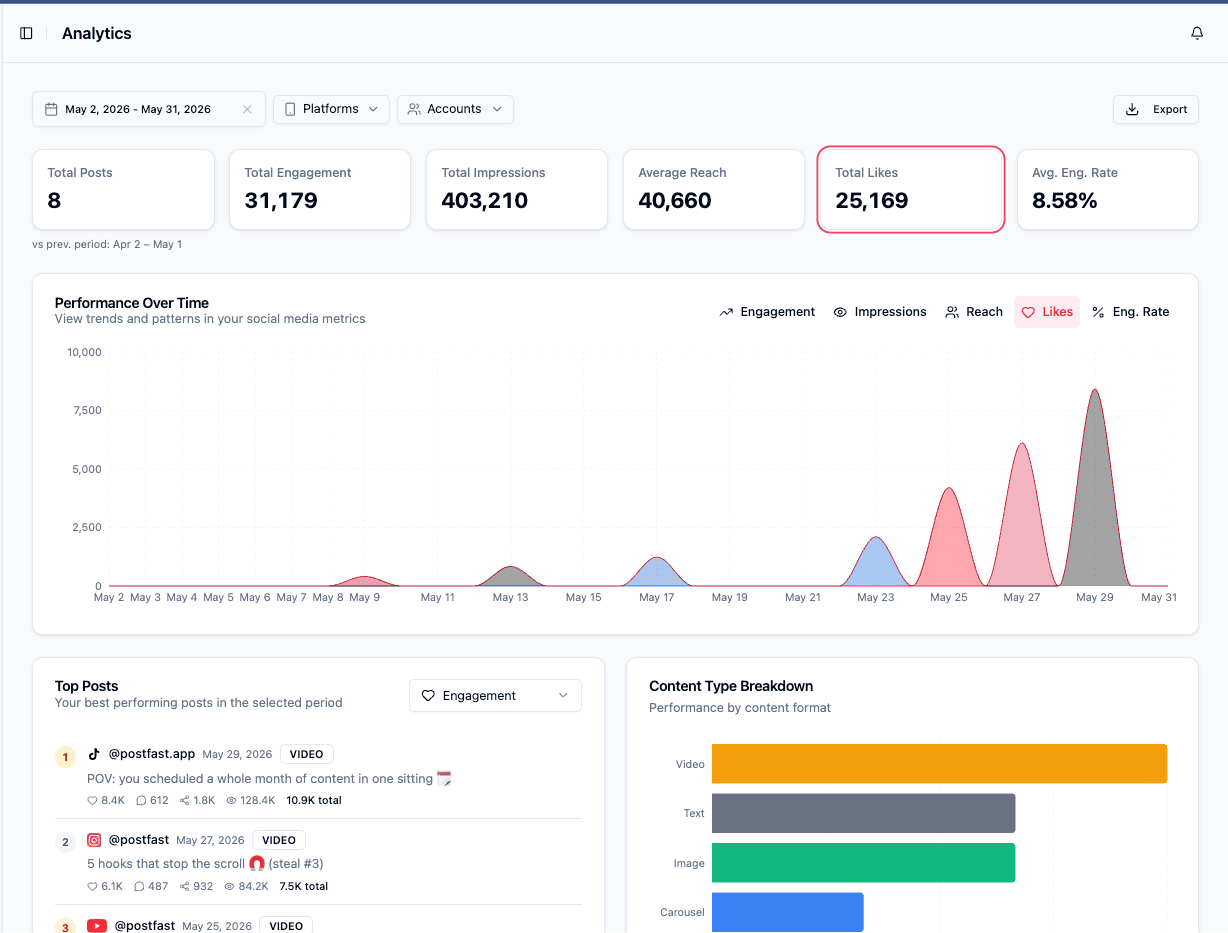This screenshot has height=933, width=1228.
Task: Open the Accounts dropdown
Action: (455, 109)
